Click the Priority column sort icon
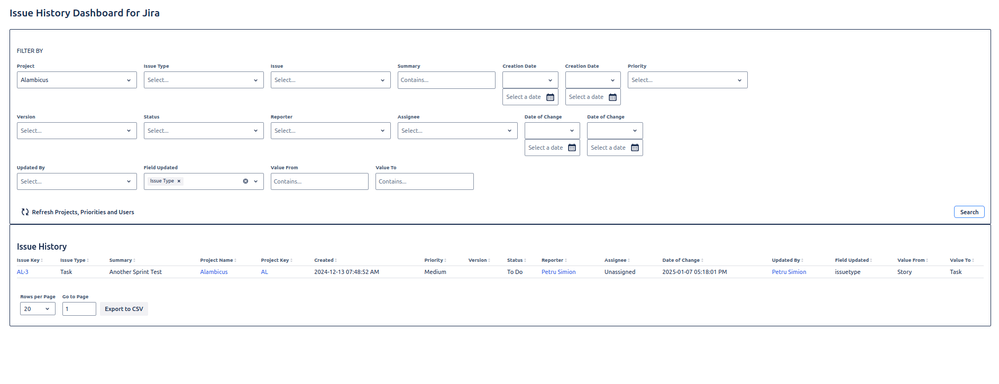The width and height of the screenshot is (999, 384). coord(445,260)
